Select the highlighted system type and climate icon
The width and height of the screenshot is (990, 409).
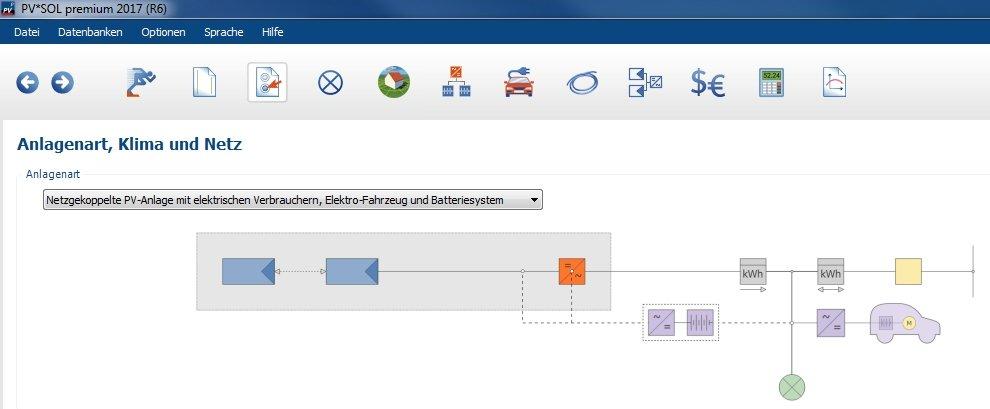click(x=267, y=82)
